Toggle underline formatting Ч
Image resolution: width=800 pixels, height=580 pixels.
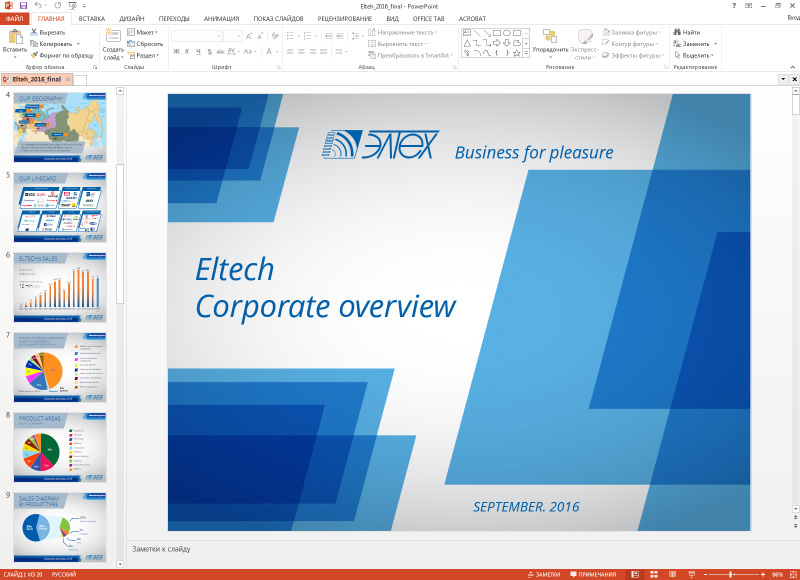[198, 52]
